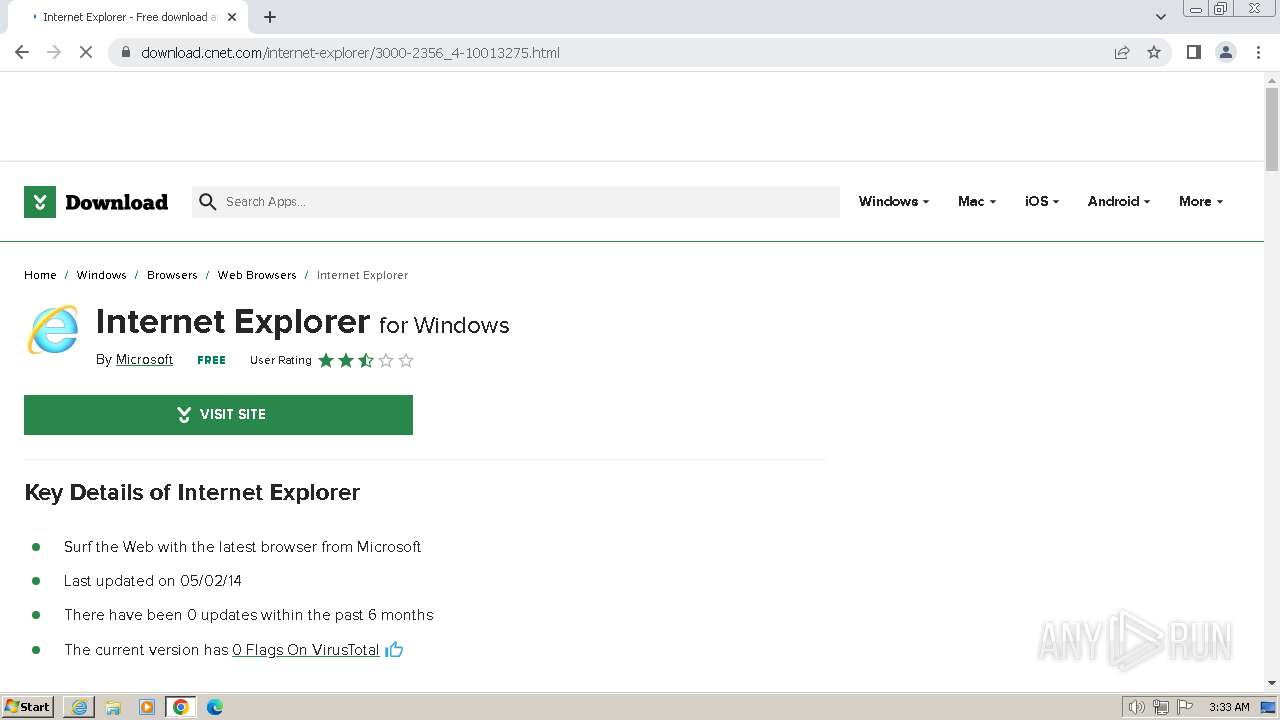The width and height of the screenshot is (1280, 720).
Task: Open 0 Flags On VirusTotal link
Action: (306, 650)
